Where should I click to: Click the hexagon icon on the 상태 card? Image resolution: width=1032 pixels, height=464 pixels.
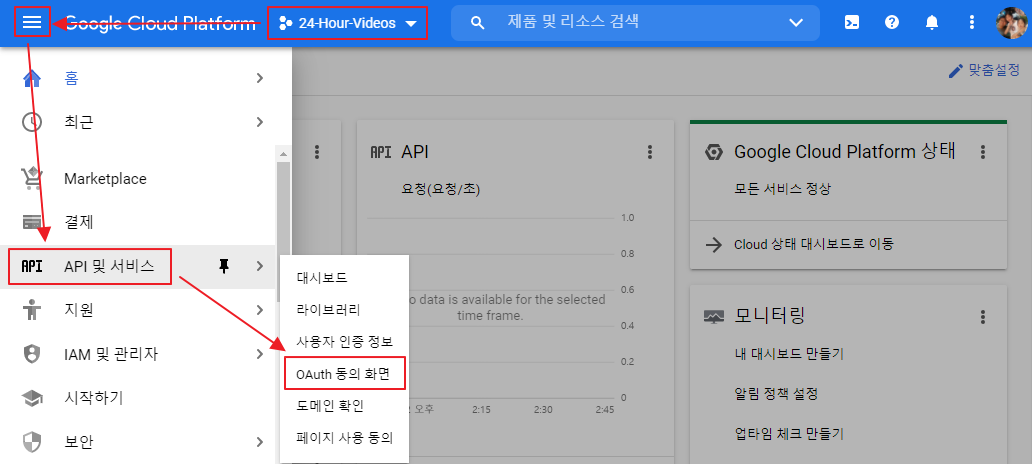click(x=713, y=152)
